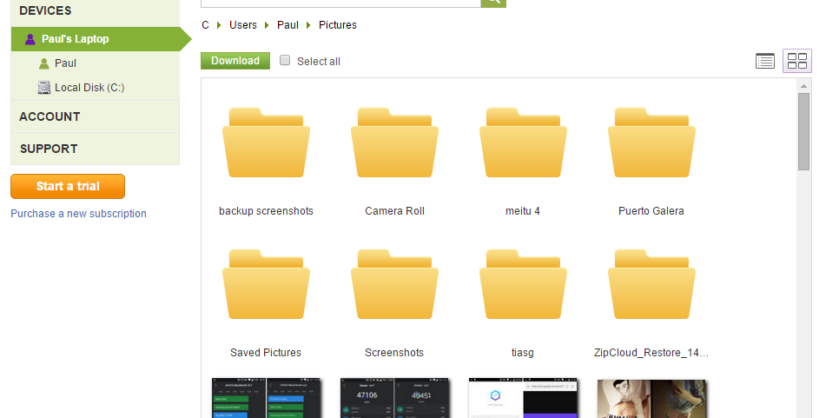Click the 'Puerto Galera' folder name
Image resolution: width=826 pixels, height=418 pixels.
tap(651, 211)
